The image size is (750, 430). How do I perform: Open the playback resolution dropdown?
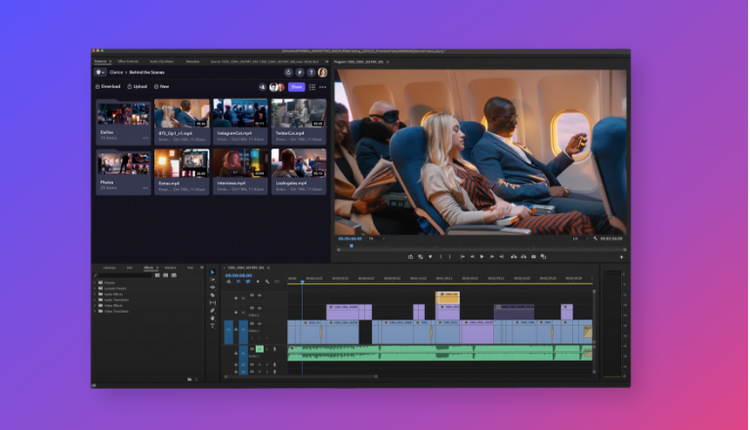pos(580,238)
